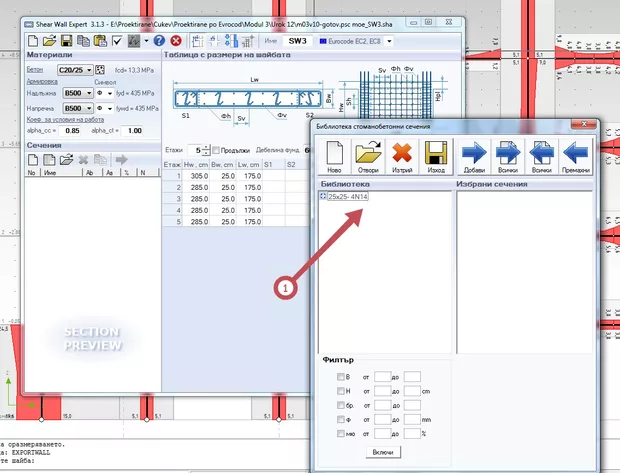Toggle the бр. filter checkbox
This screenshot has width=620, height=473.
point(340,405)
